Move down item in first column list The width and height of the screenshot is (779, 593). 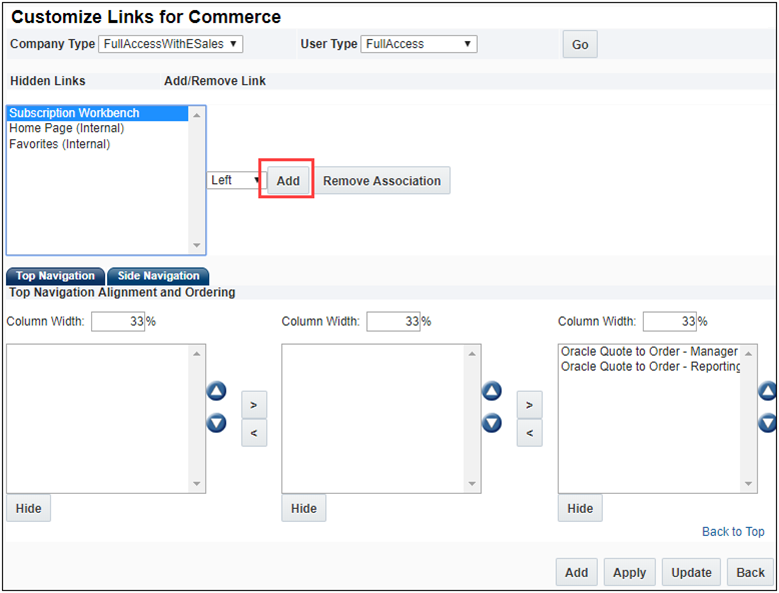(x=216, y=423)
